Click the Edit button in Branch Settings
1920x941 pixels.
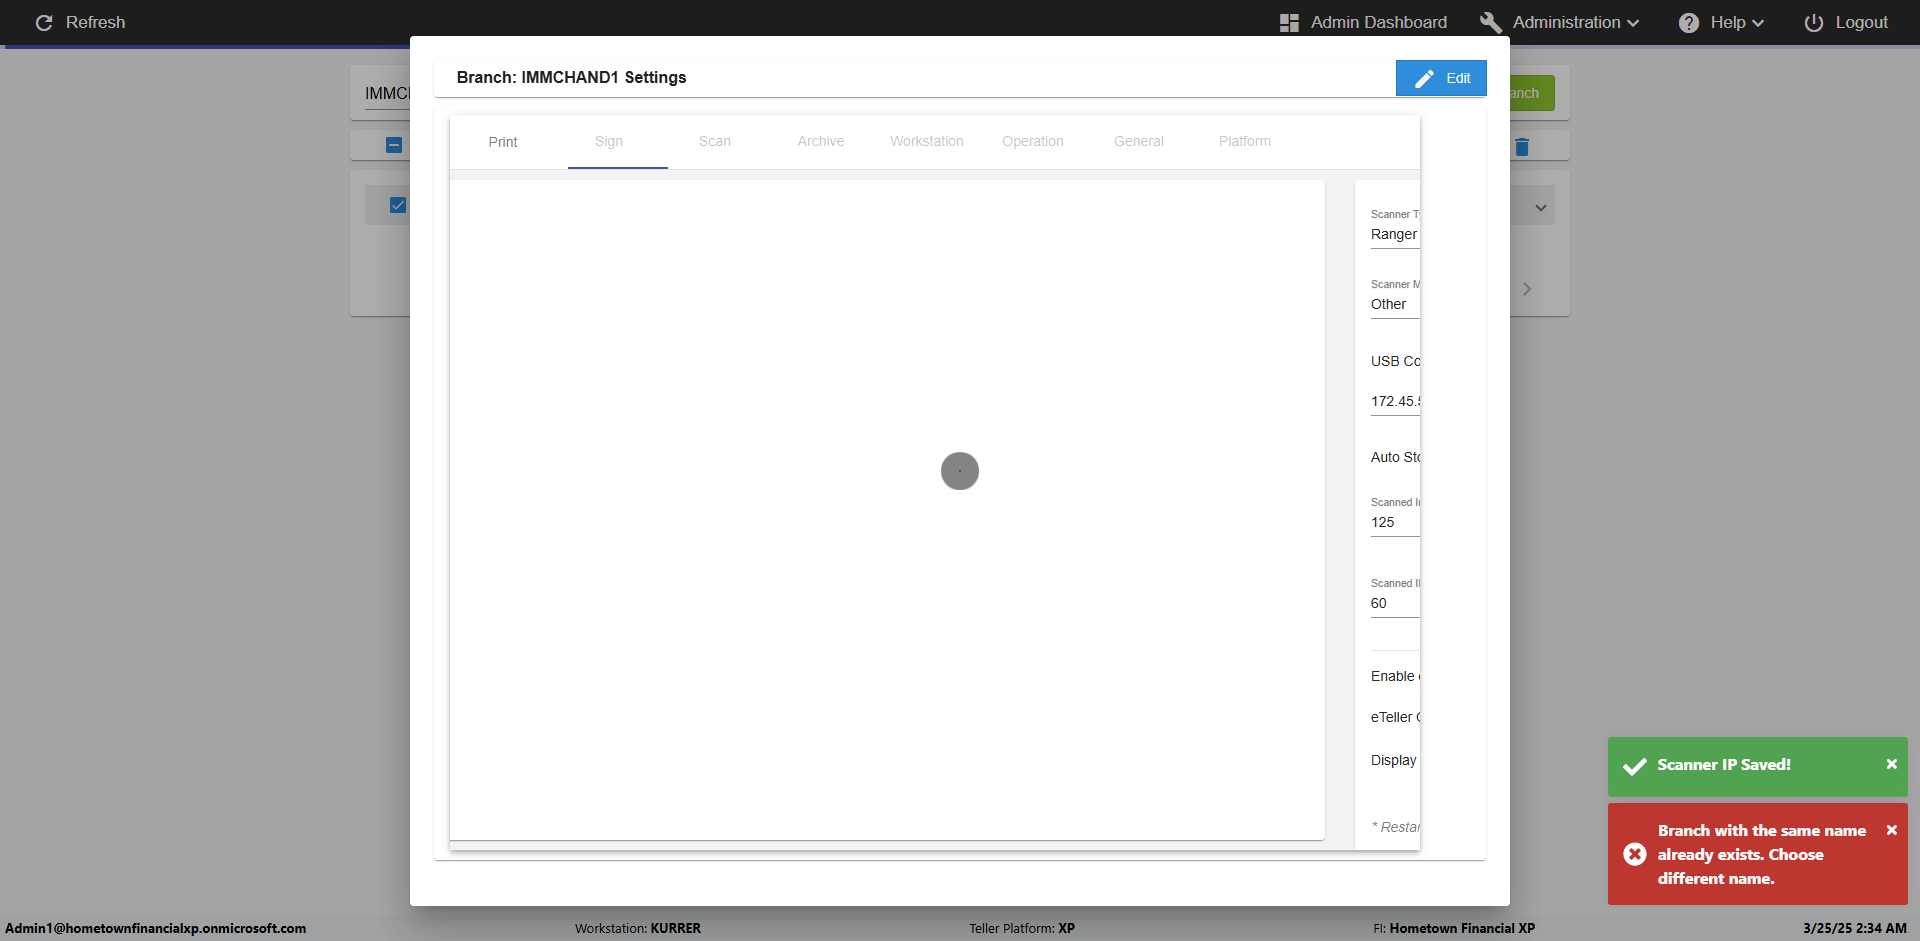pos(1441,78)
